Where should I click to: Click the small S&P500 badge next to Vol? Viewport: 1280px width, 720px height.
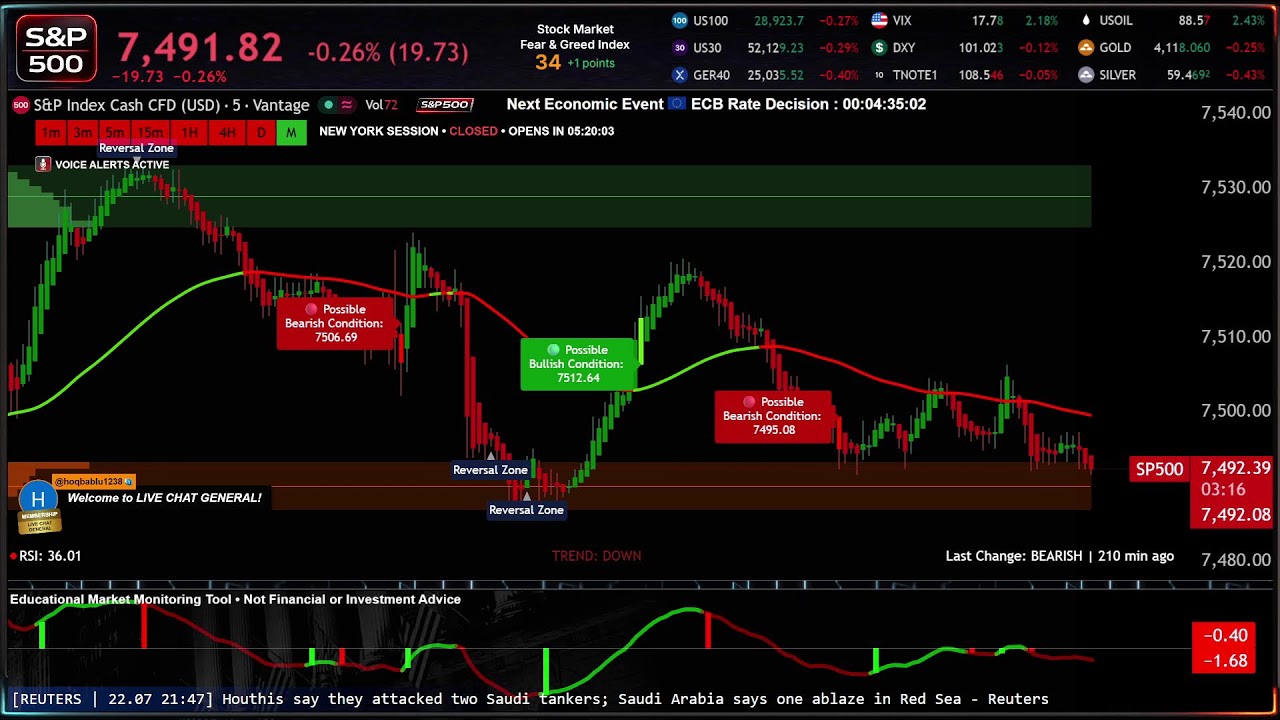pyautogui.click(x=446, y=104)
